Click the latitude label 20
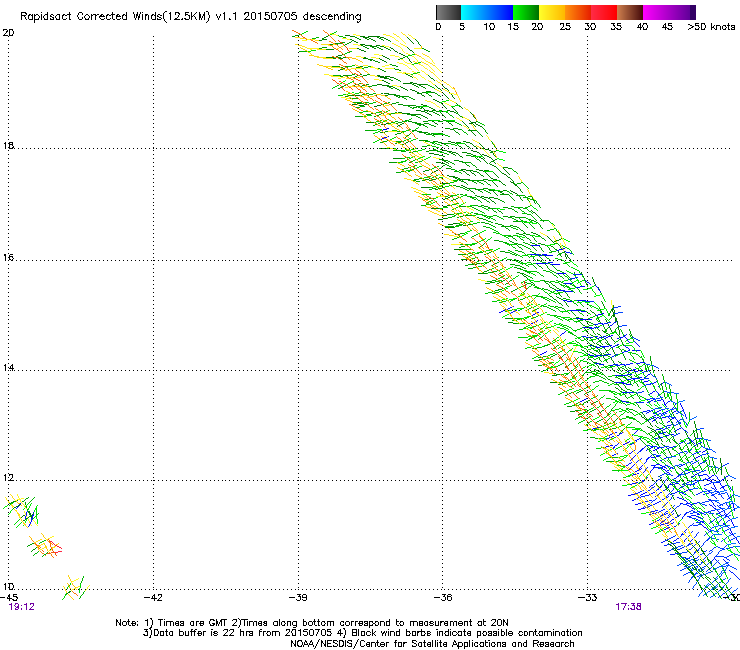This screenshot has height=650, width=740. 8,33
